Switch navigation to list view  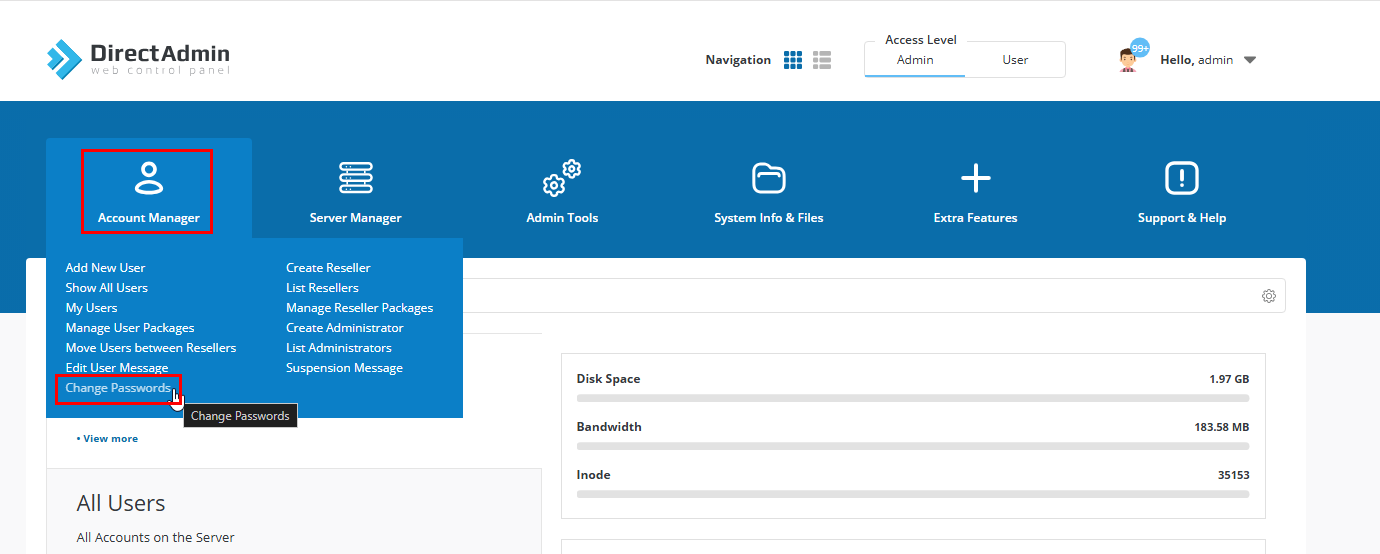coord(822,60)
